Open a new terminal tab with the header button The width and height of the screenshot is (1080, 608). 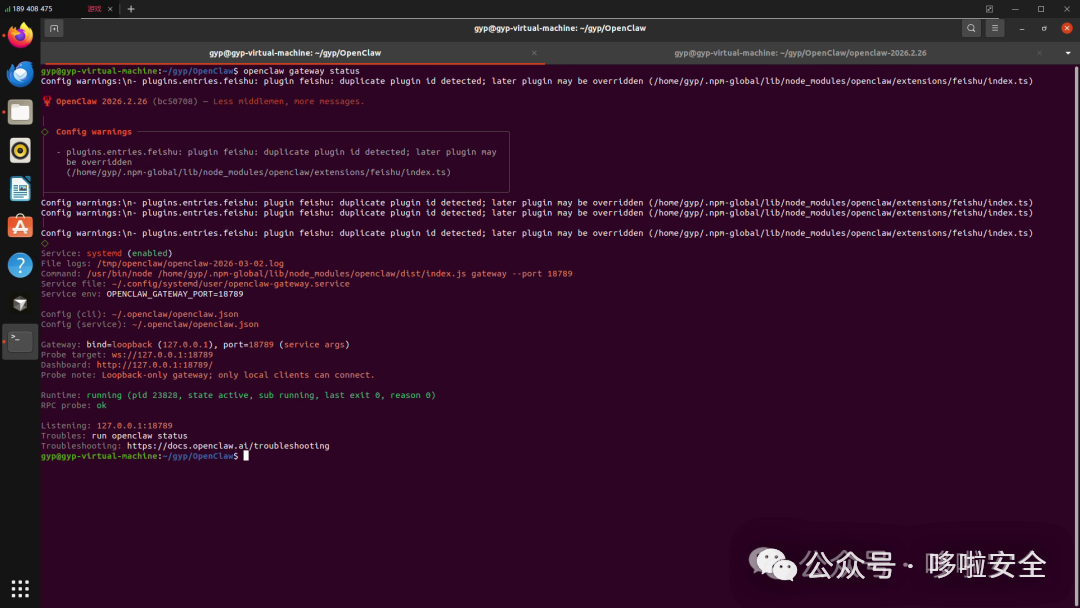(54, 28)
